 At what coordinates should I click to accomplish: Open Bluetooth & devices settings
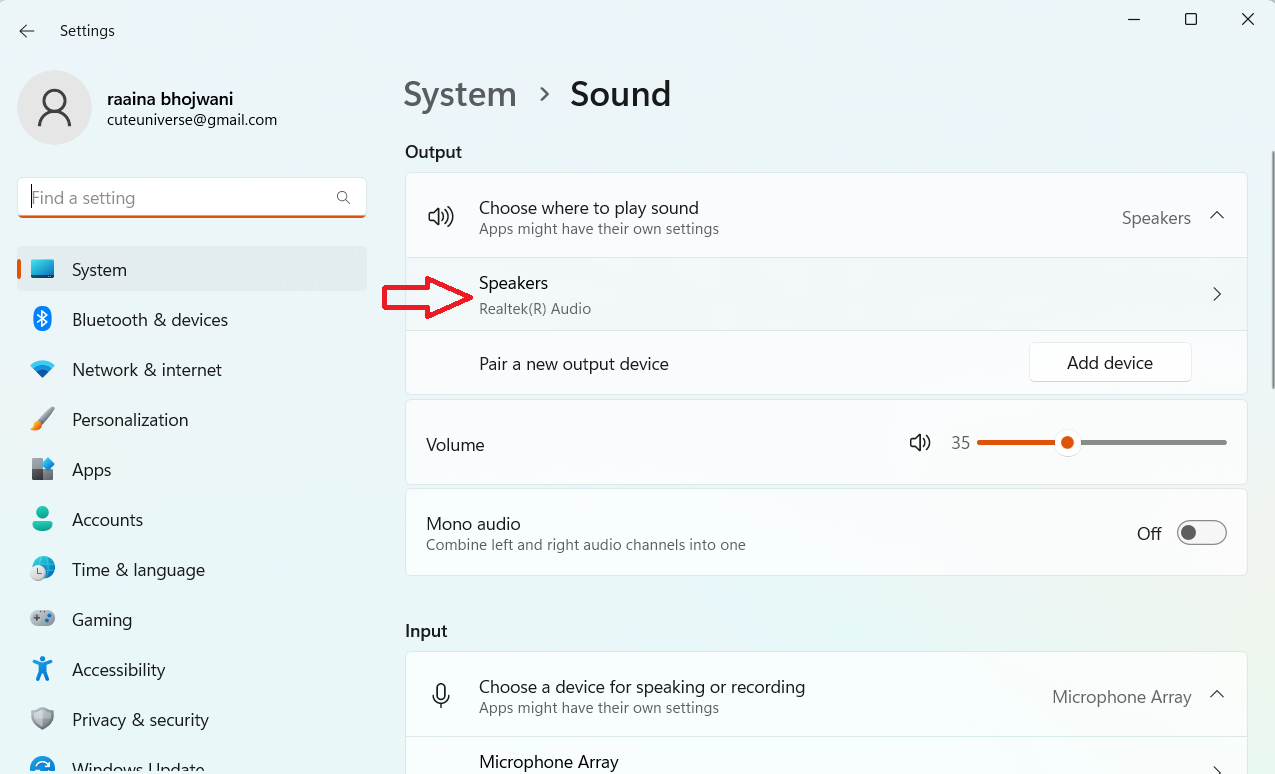[150, 320]
